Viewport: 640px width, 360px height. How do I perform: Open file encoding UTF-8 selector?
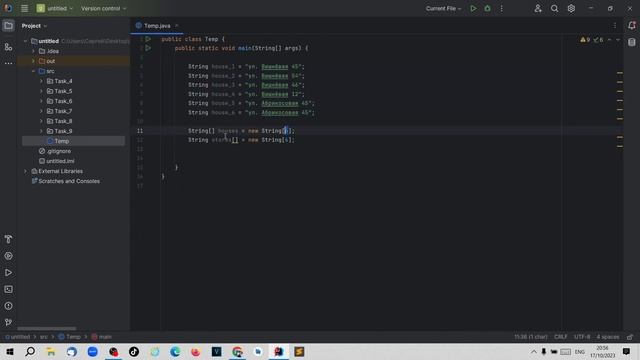click(582, 337)
